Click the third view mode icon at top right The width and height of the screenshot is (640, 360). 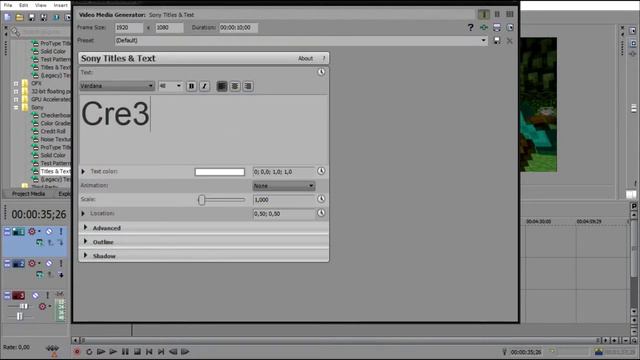510,14
